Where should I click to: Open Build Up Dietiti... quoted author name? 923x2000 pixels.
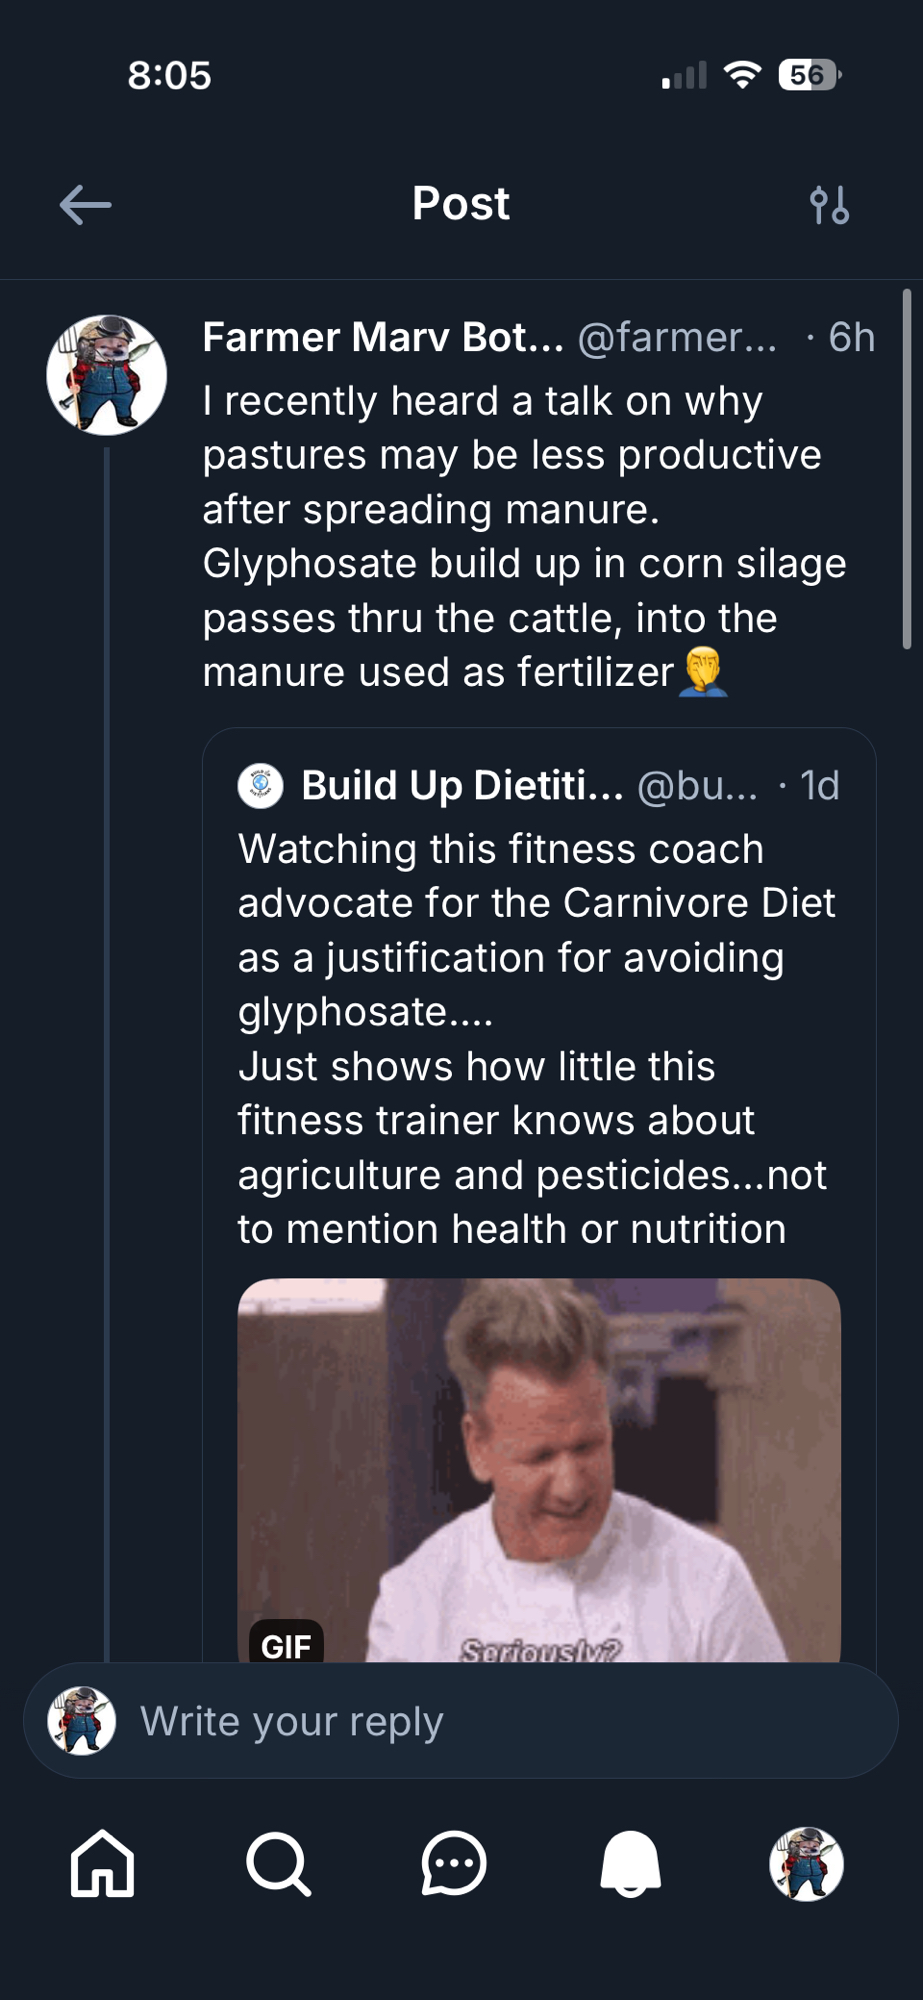click(462, 786)
